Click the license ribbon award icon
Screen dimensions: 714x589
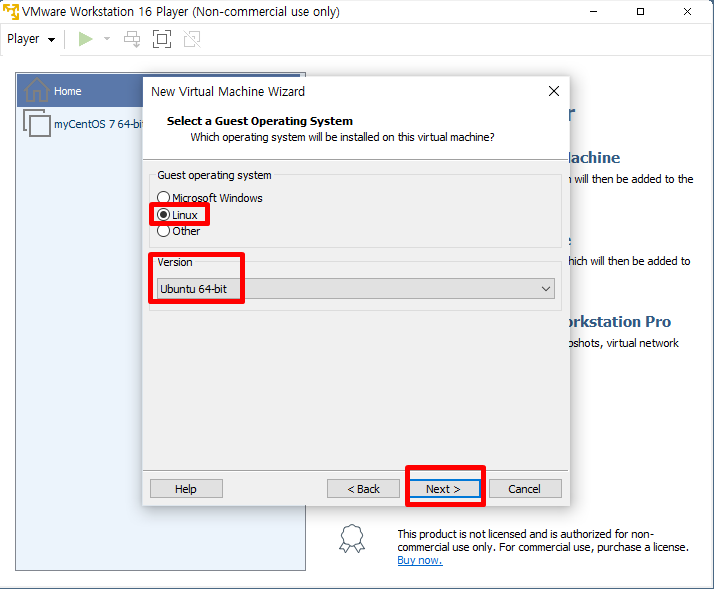click(x=352, y=539)
